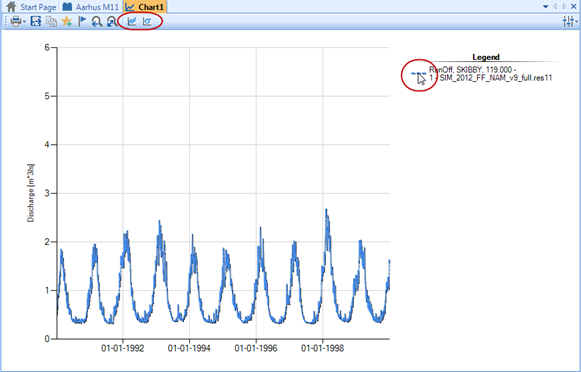Click the zoom full extent magnifier icon
The image size is (581, 372).
112,22
